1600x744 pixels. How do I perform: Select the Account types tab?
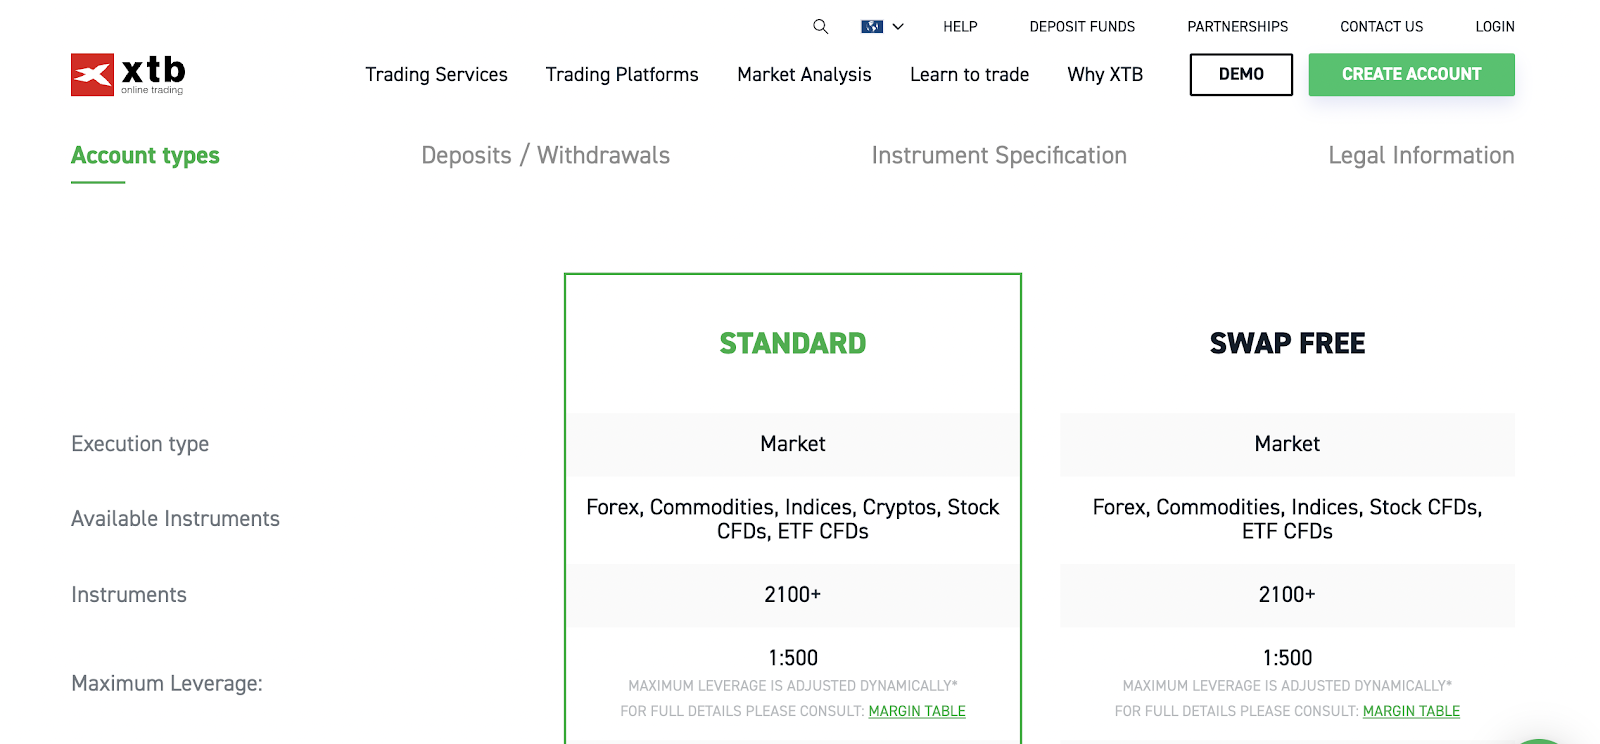click(145, 156)
